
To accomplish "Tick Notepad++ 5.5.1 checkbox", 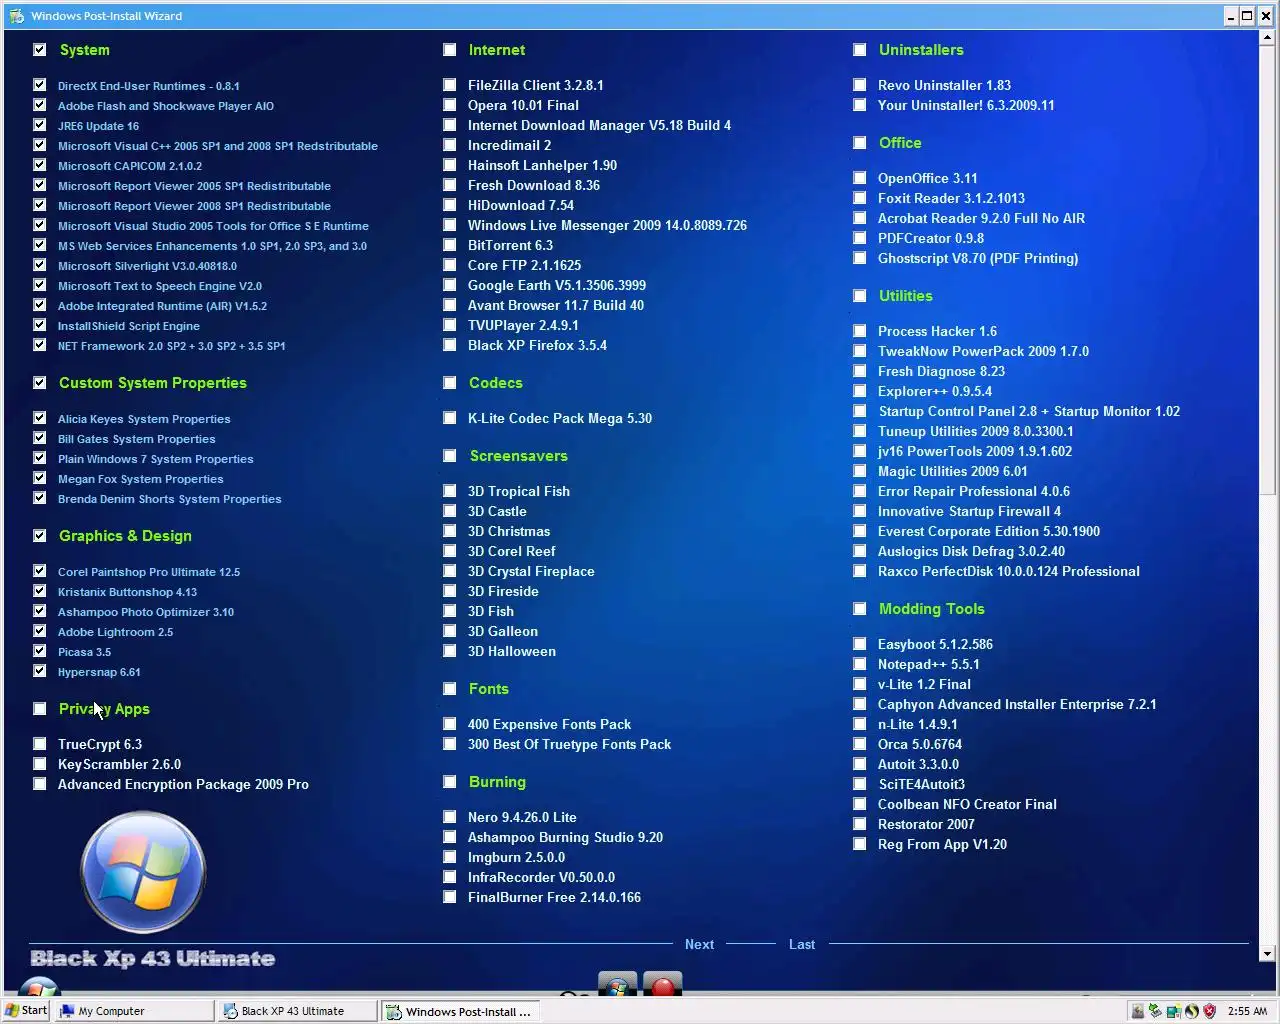I will 859,664.
